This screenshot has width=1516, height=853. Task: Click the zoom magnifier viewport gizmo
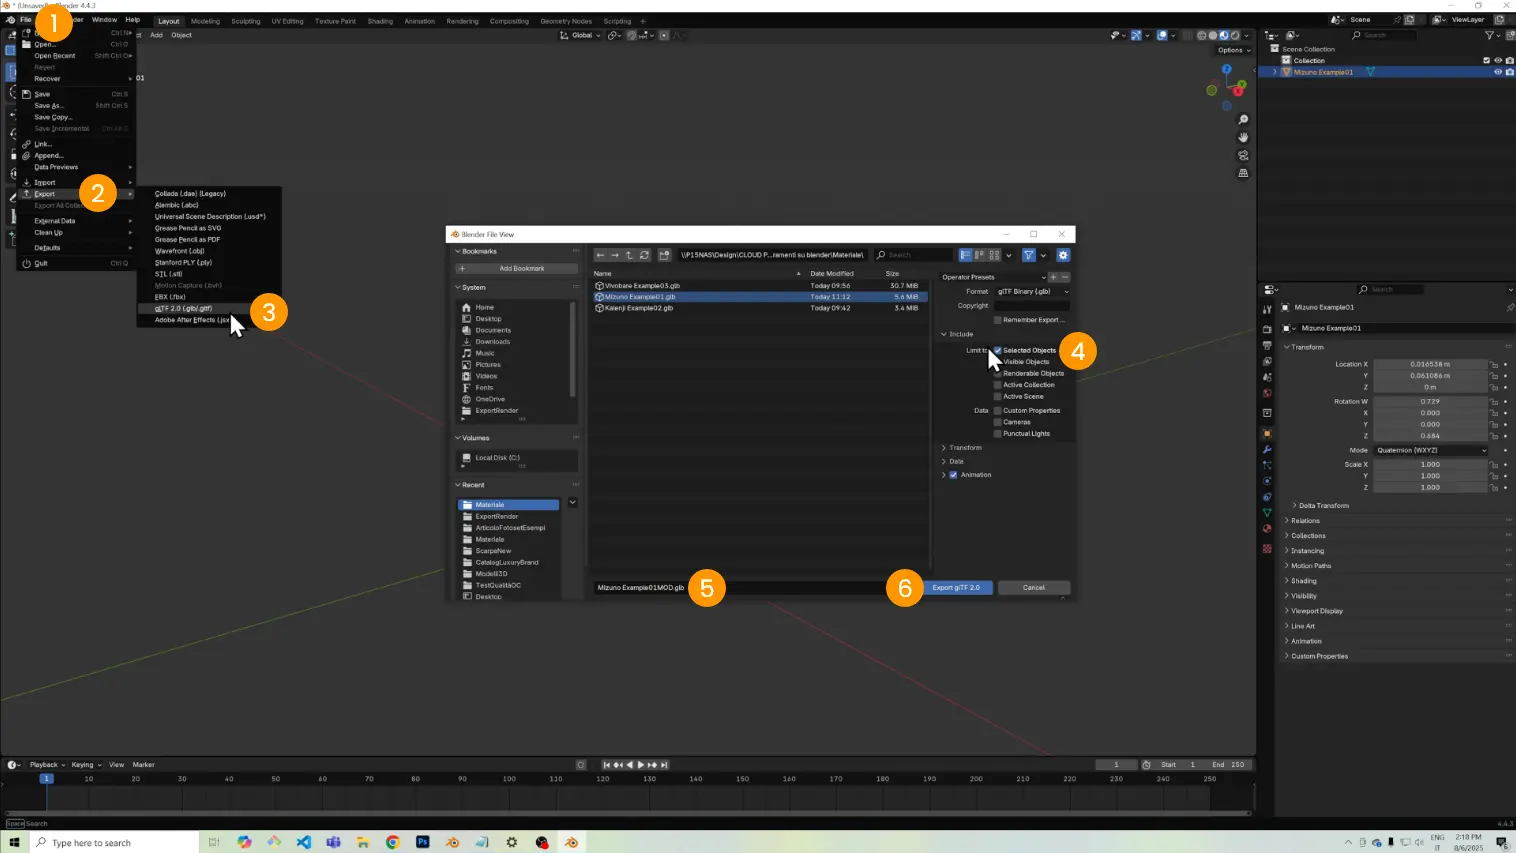click(x=1243, y=120)
